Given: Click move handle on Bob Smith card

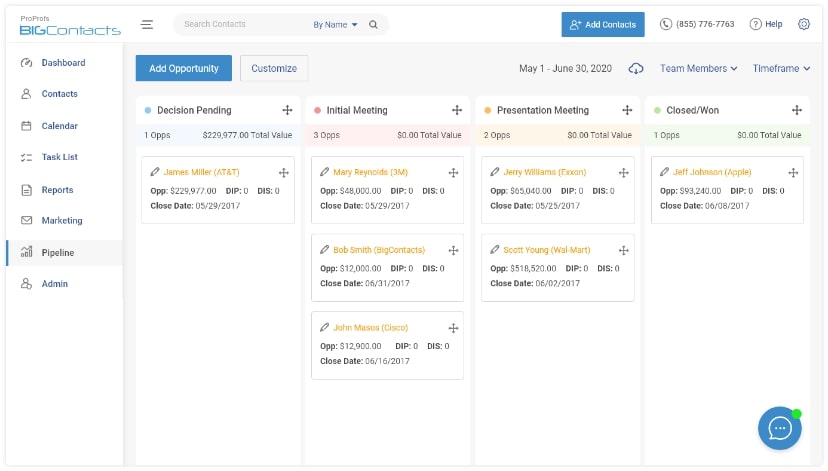Looking at the screenshot, I should [x=453, y=250].
